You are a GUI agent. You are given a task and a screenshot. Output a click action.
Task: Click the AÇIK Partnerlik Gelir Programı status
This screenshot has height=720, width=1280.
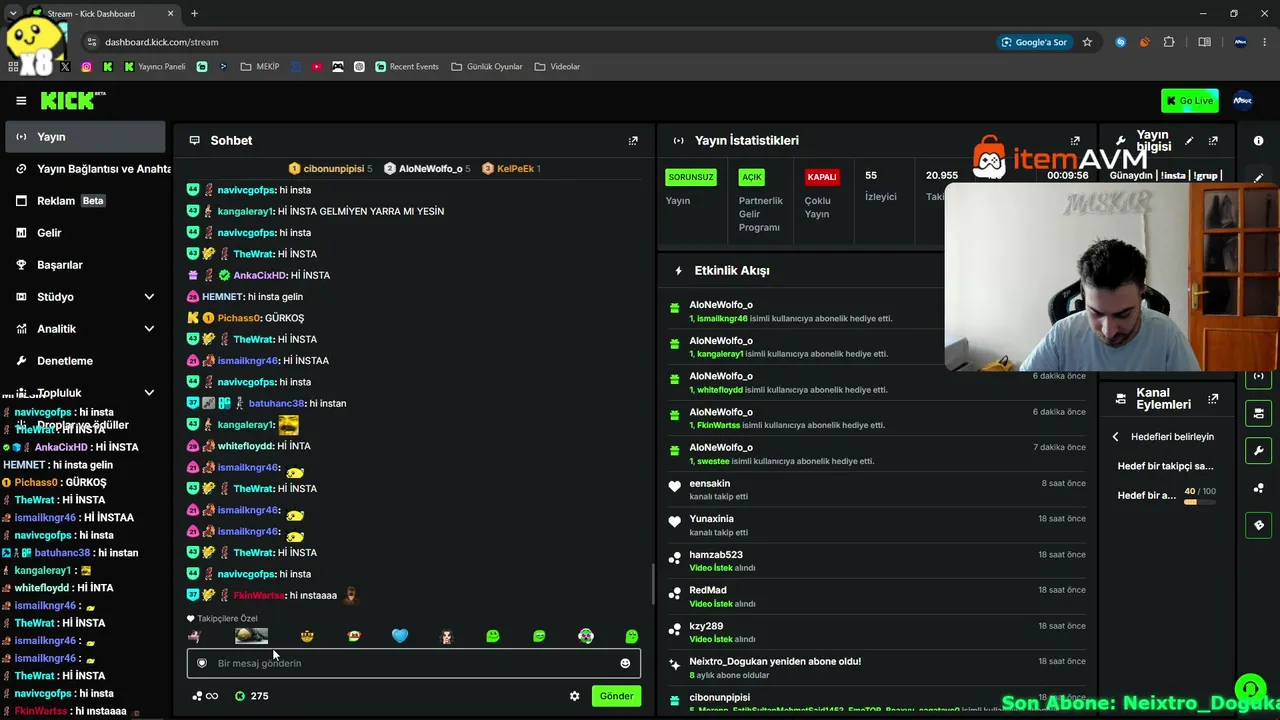[751, 177]
